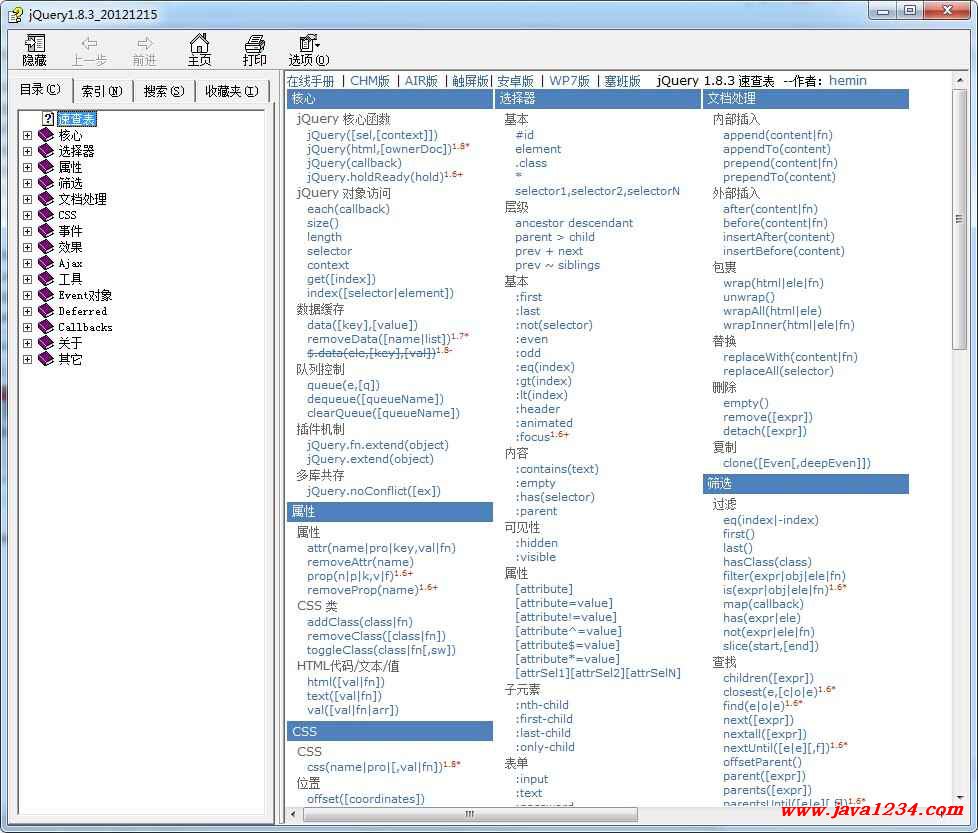Expand the 属性 tree node
This screenshot has height=833, width=978.
[27, 167]
